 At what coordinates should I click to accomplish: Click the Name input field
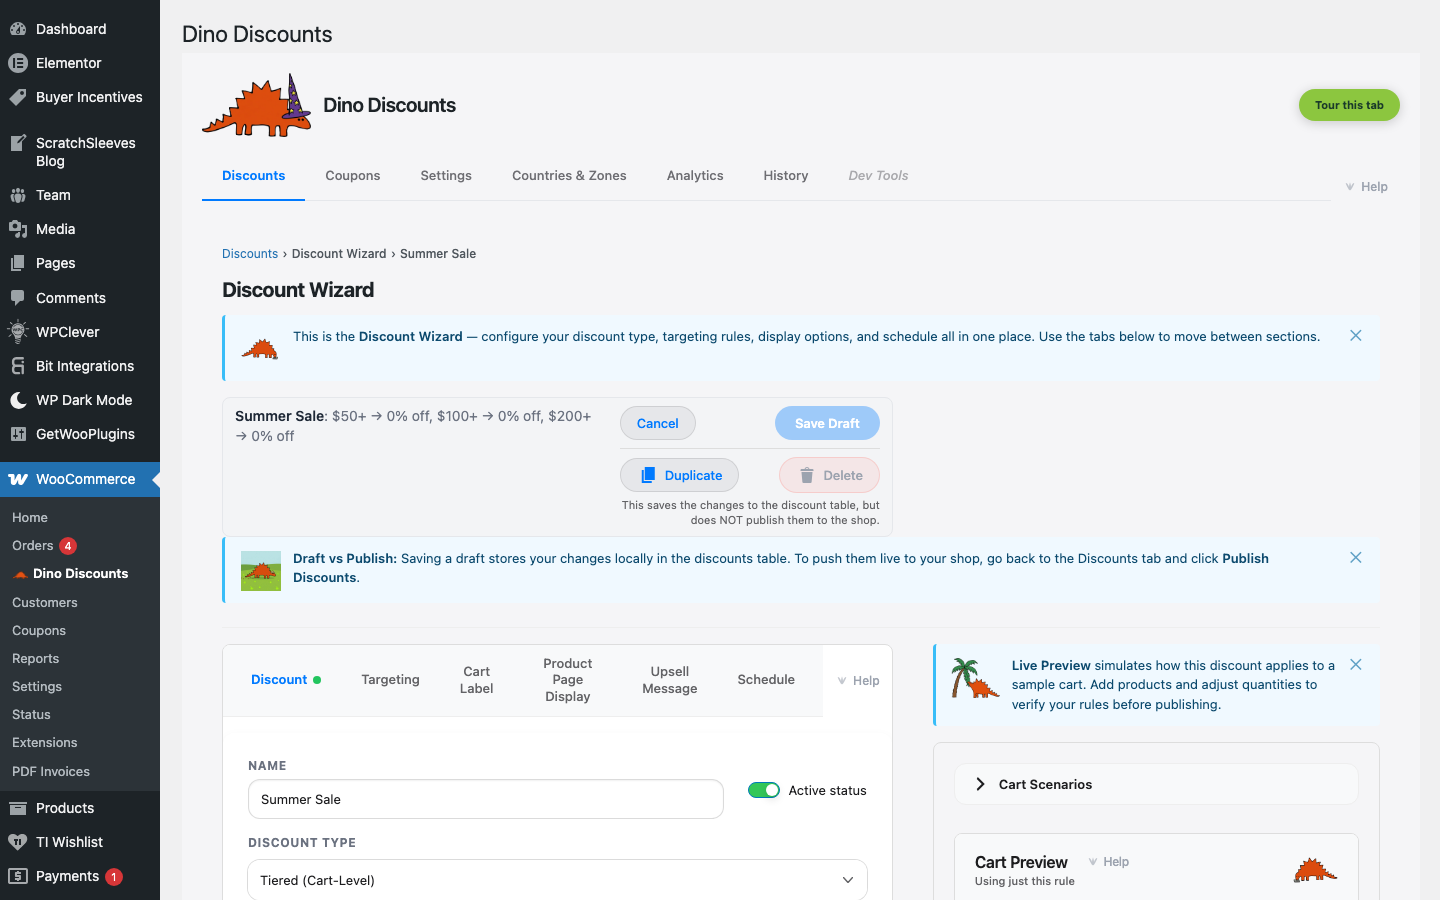point(486,799)
